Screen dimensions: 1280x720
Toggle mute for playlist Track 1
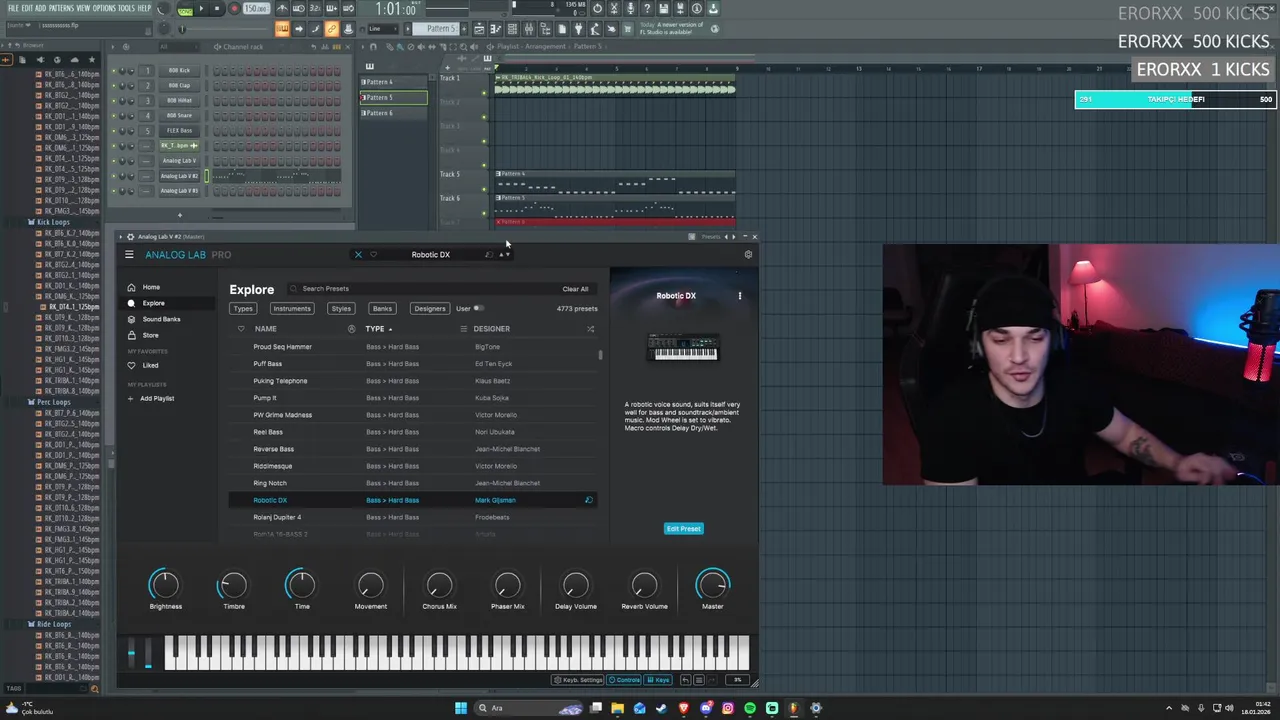click(x=485, y=93)
